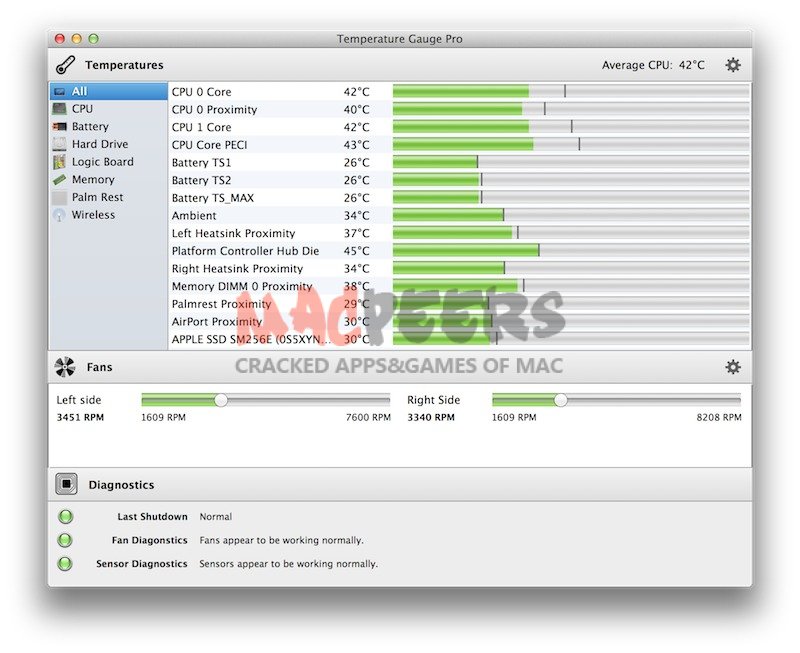This screenshot has height=653, width=800.
Task: Click the 7600 RPM maximum label
Action: pos(368,417)
